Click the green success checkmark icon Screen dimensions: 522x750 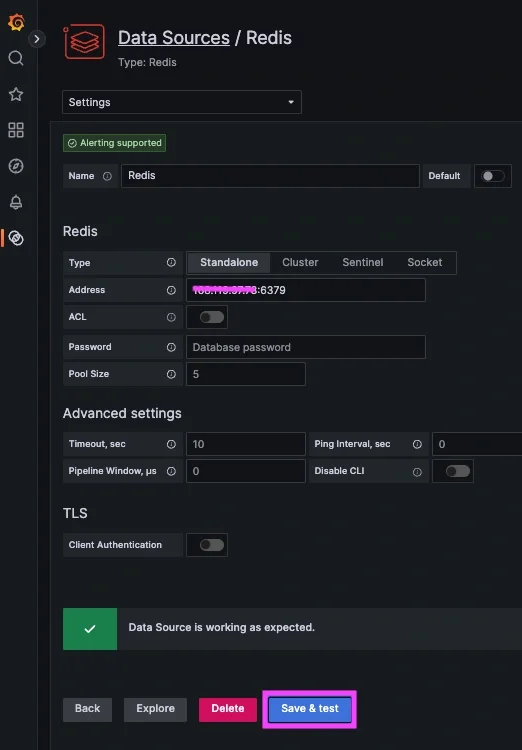90,629
